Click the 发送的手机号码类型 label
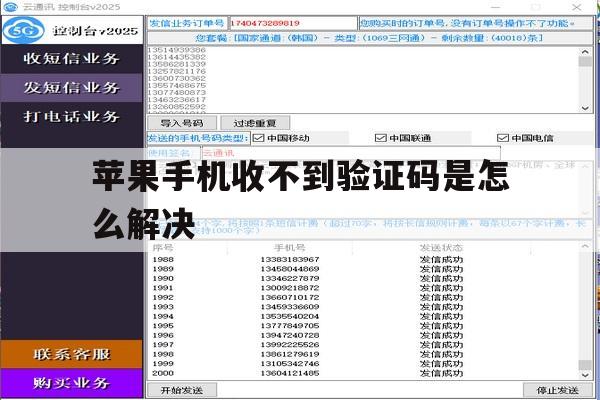 click(198, 138)
